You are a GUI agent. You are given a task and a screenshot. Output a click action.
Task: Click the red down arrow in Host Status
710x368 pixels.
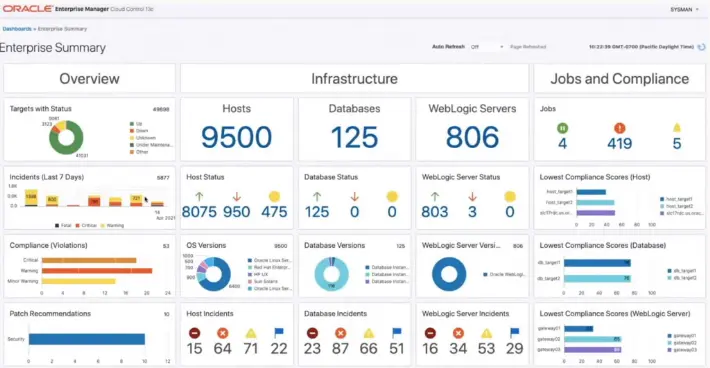[236, 196]
